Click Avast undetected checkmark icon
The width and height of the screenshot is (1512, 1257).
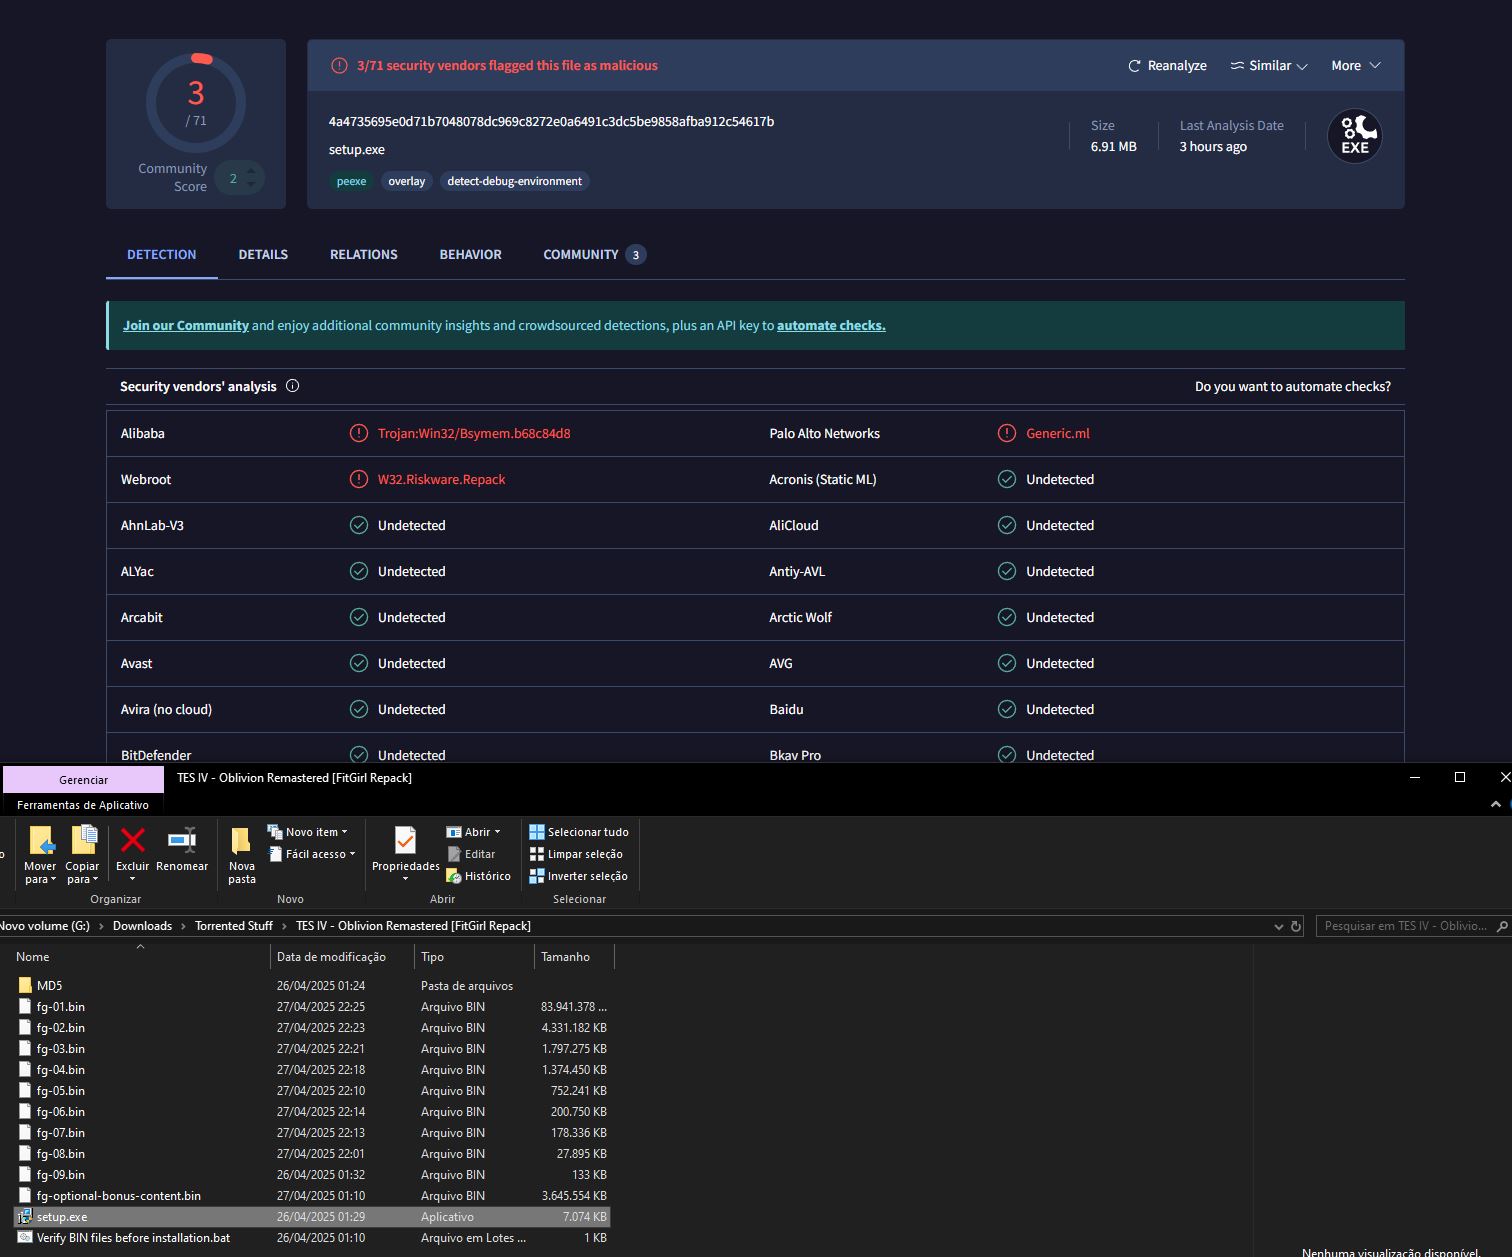coord(359,664)
